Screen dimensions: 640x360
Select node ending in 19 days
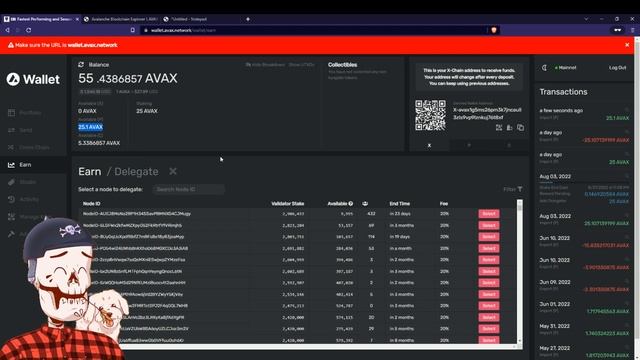point(489,237)
